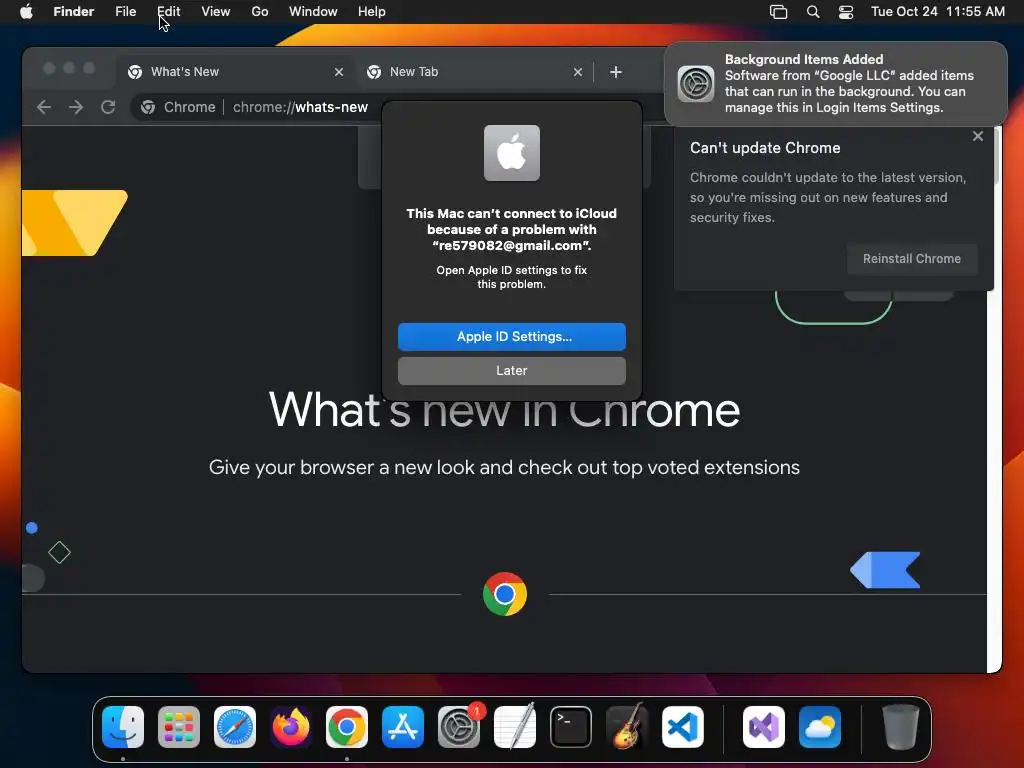
Task: Open the View menu
Action: (x=216, y=12)
